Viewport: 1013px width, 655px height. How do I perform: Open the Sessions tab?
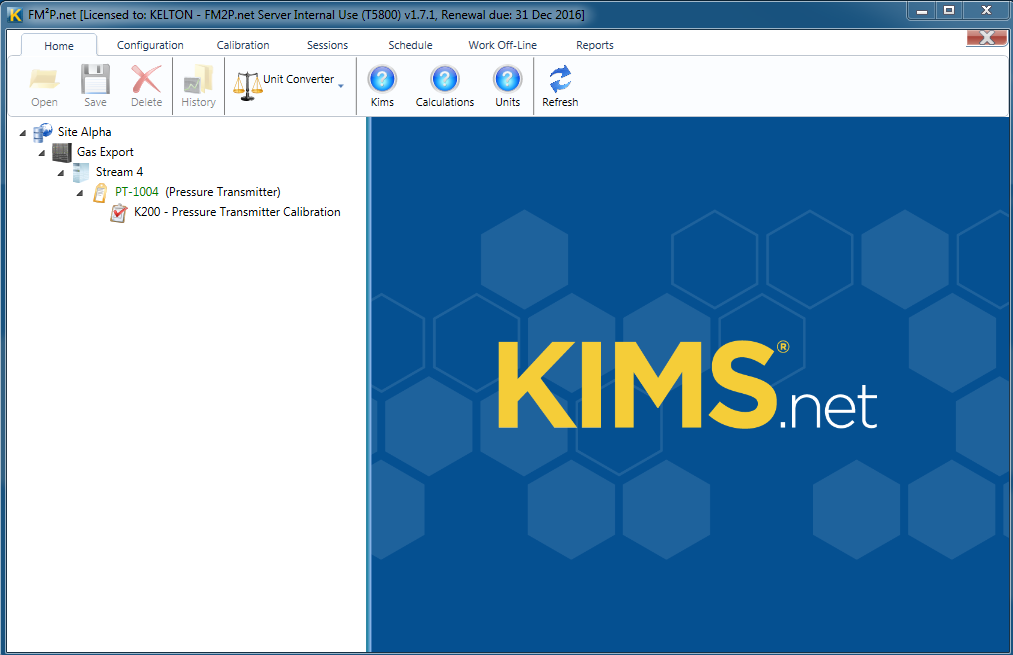pos(328,45)
